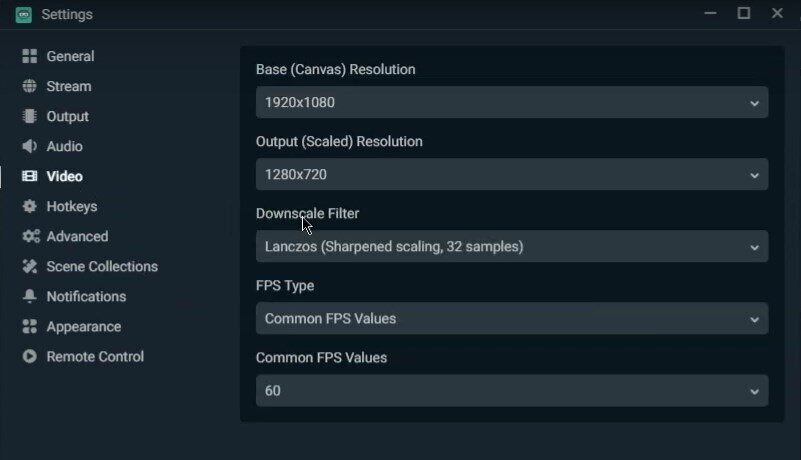Click the Scene Collections icon
Screen dimensions: 801x460
[30, 267]
